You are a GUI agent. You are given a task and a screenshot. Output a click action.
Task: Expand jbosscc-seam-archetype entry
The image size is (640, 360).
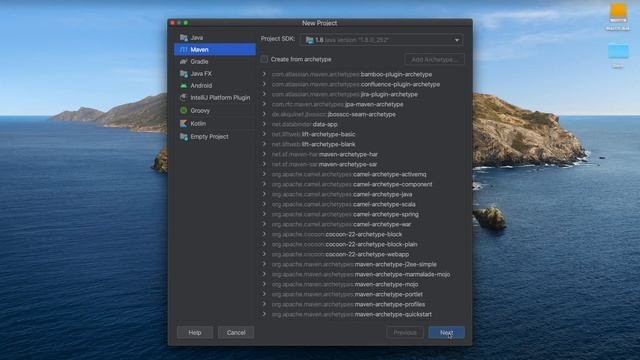264,114
